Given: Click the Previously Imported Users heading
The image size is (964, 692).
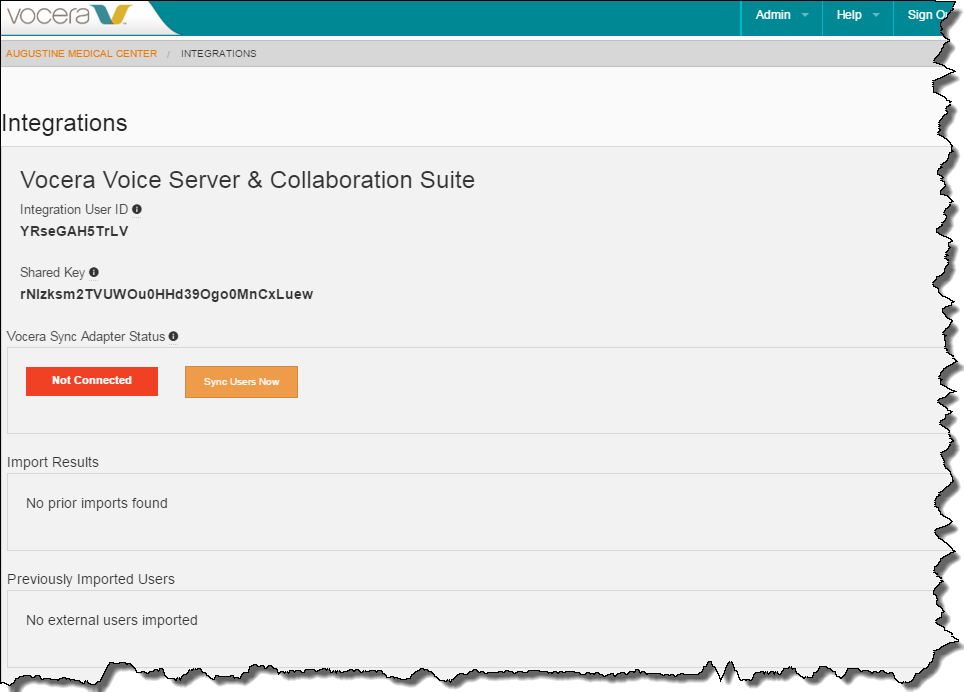Looking at the screenshot, I should tap(90, 579).
